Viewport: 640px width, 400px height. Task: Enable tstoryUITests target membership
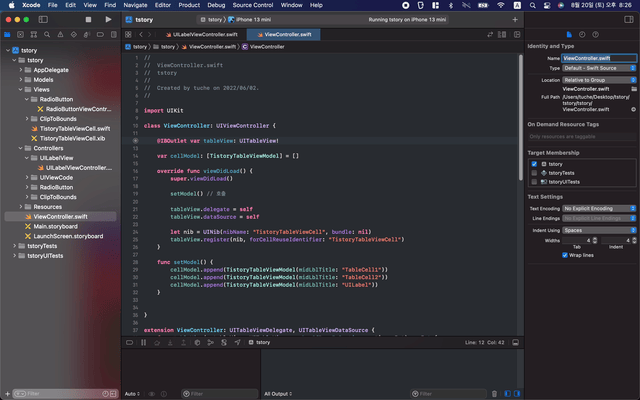pyautogui.click(x=534, y=182)
